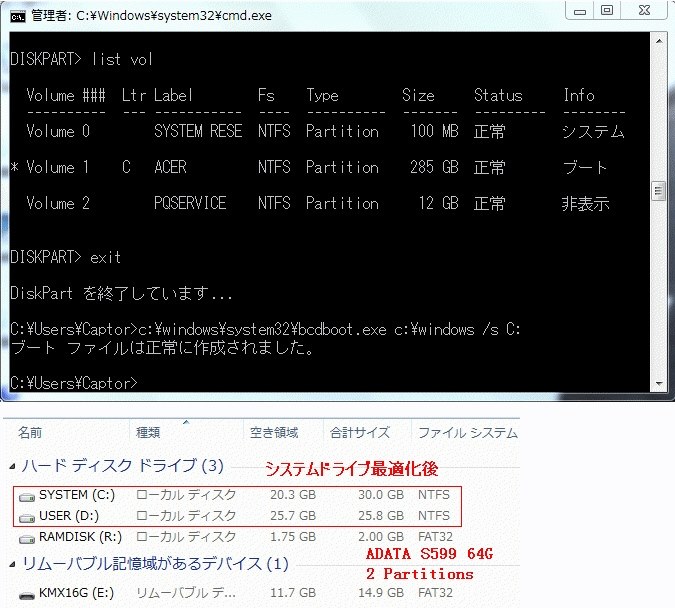Click the bcdboot.exe command line
675x608 pixels.
pos(265,329)
